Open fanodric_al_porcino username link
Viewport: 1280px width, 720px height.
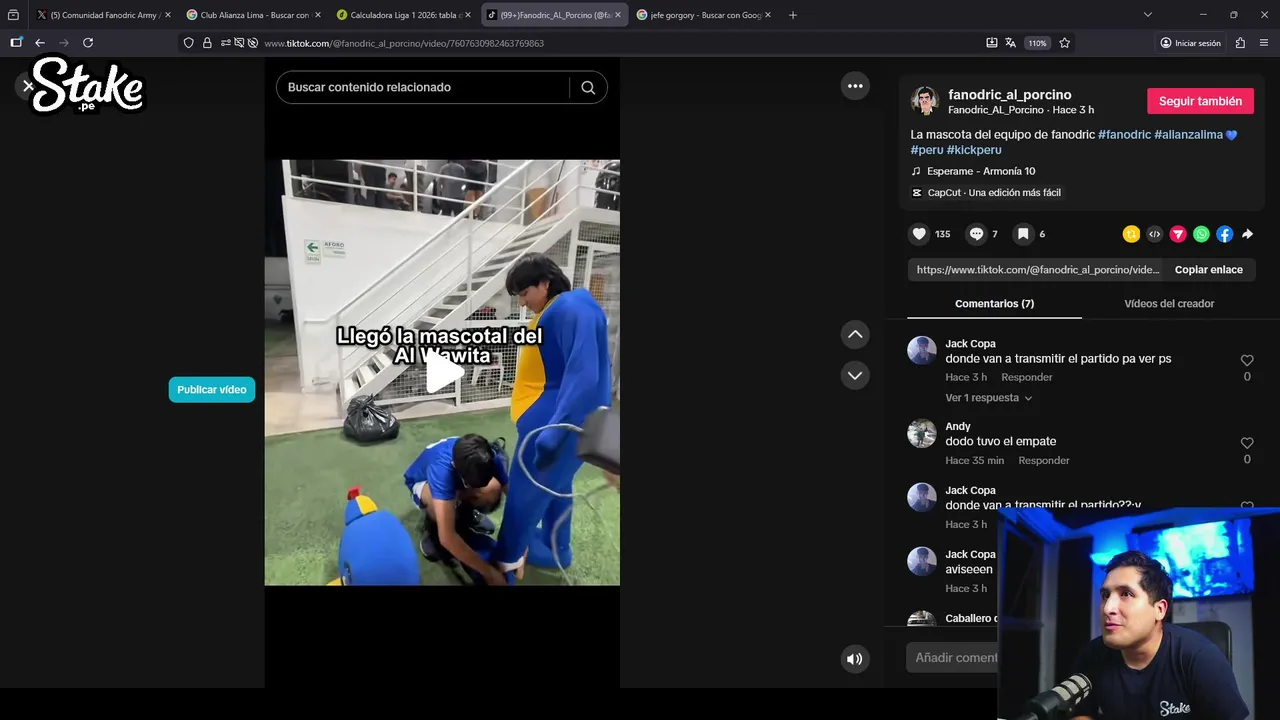click(1009, 95)
